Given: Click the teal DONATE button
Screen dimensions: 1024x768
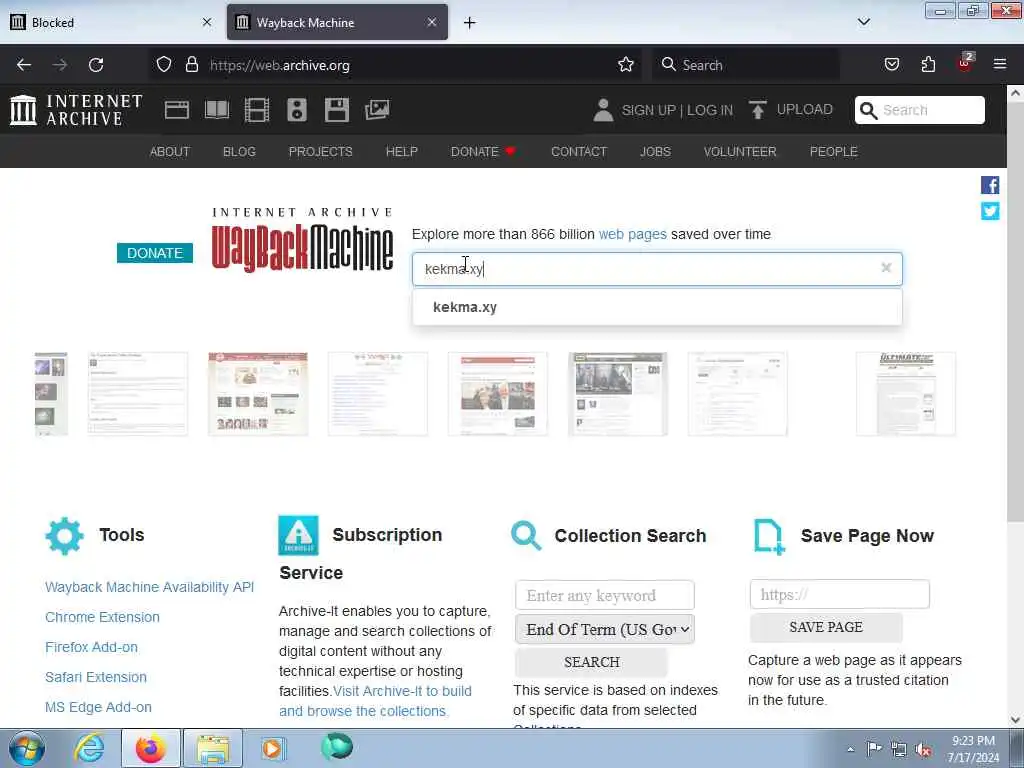Looking at the screenshot, I should point(155,253).
